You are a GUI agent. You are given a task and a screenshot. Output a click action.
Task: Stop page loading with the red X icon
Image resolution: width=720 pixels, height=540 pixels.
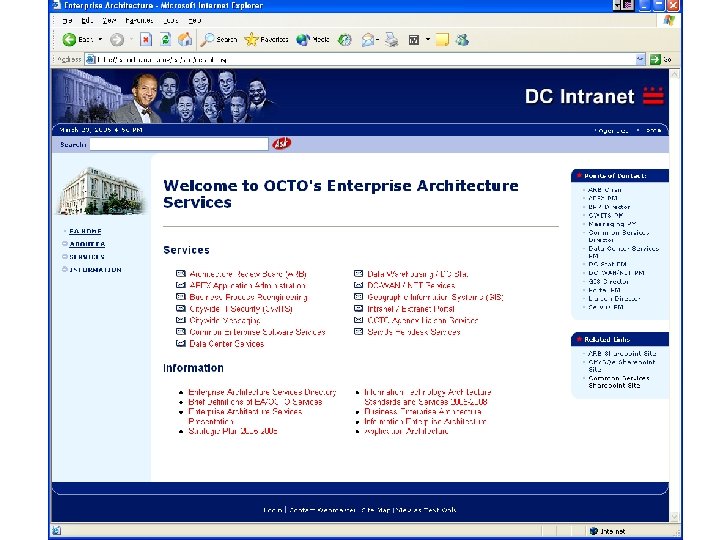146,40
